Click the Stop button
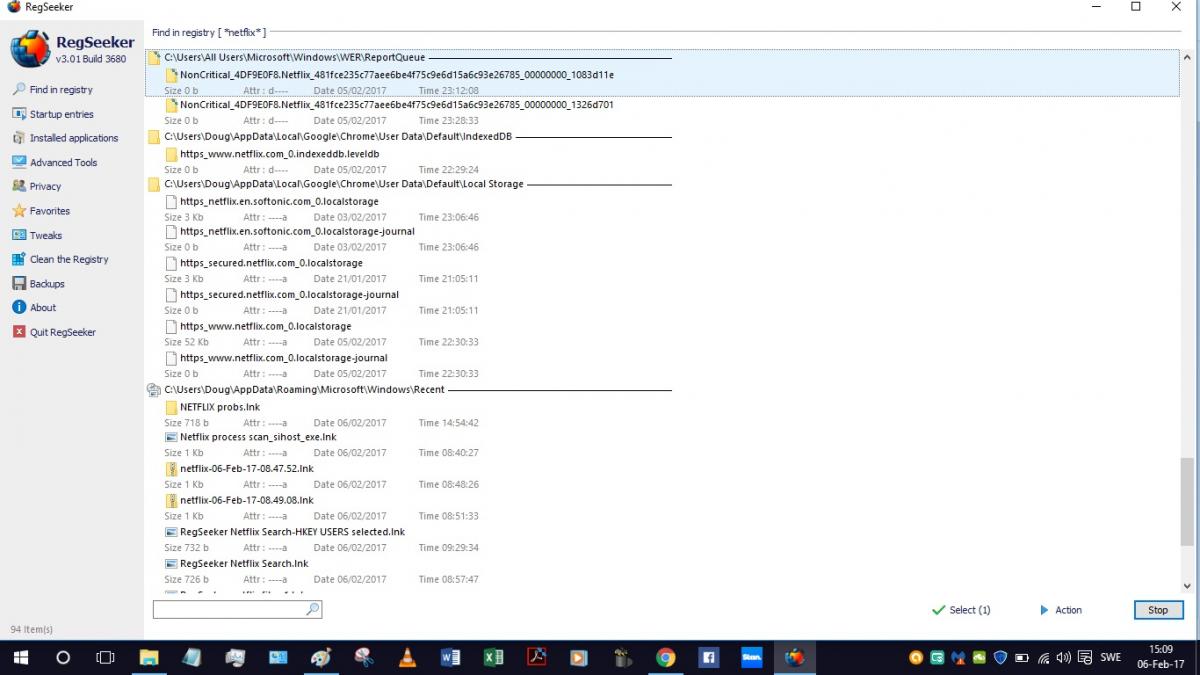This screenshot has height=675, width=1200. [1158, 610]
